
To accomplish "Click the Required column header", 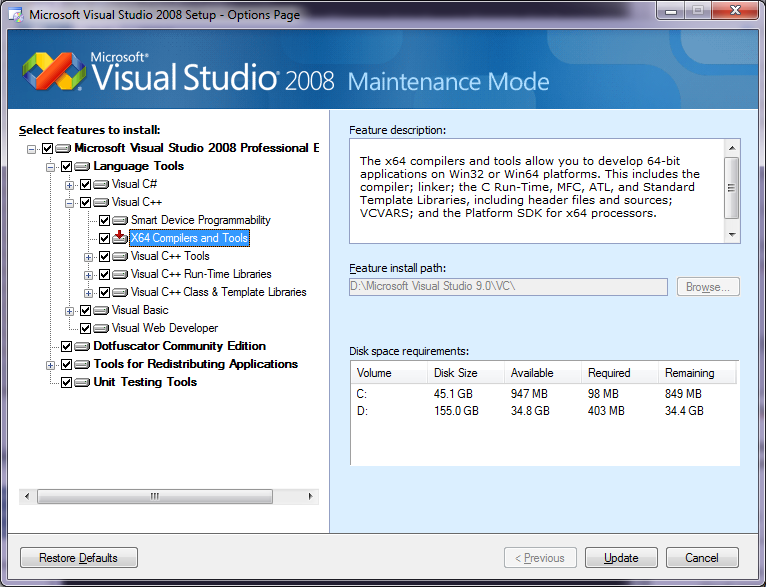I will 620,373.
